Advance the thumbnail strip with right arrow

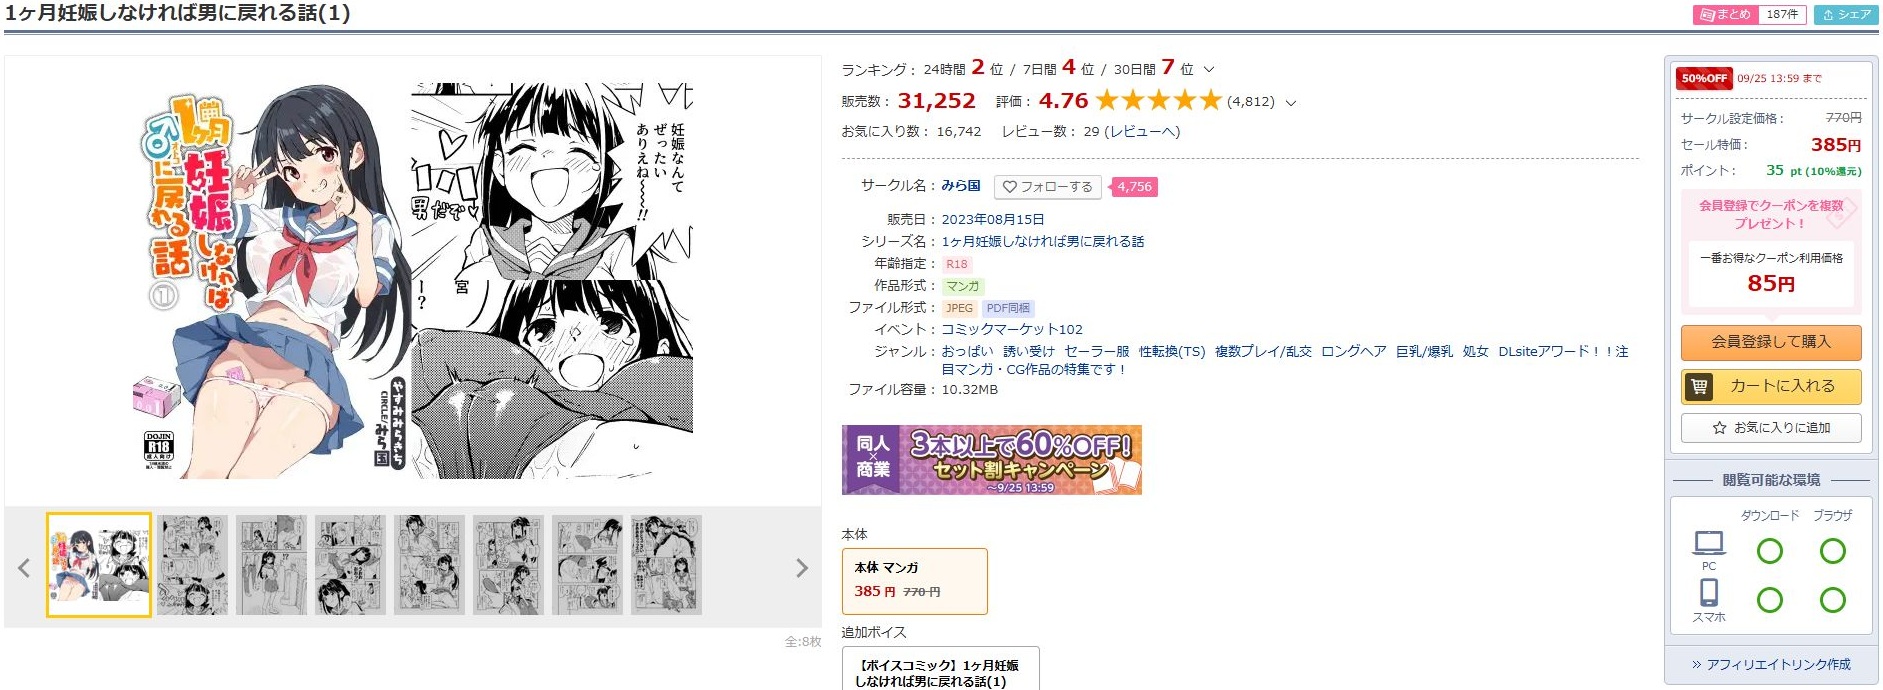coord(801,568)
